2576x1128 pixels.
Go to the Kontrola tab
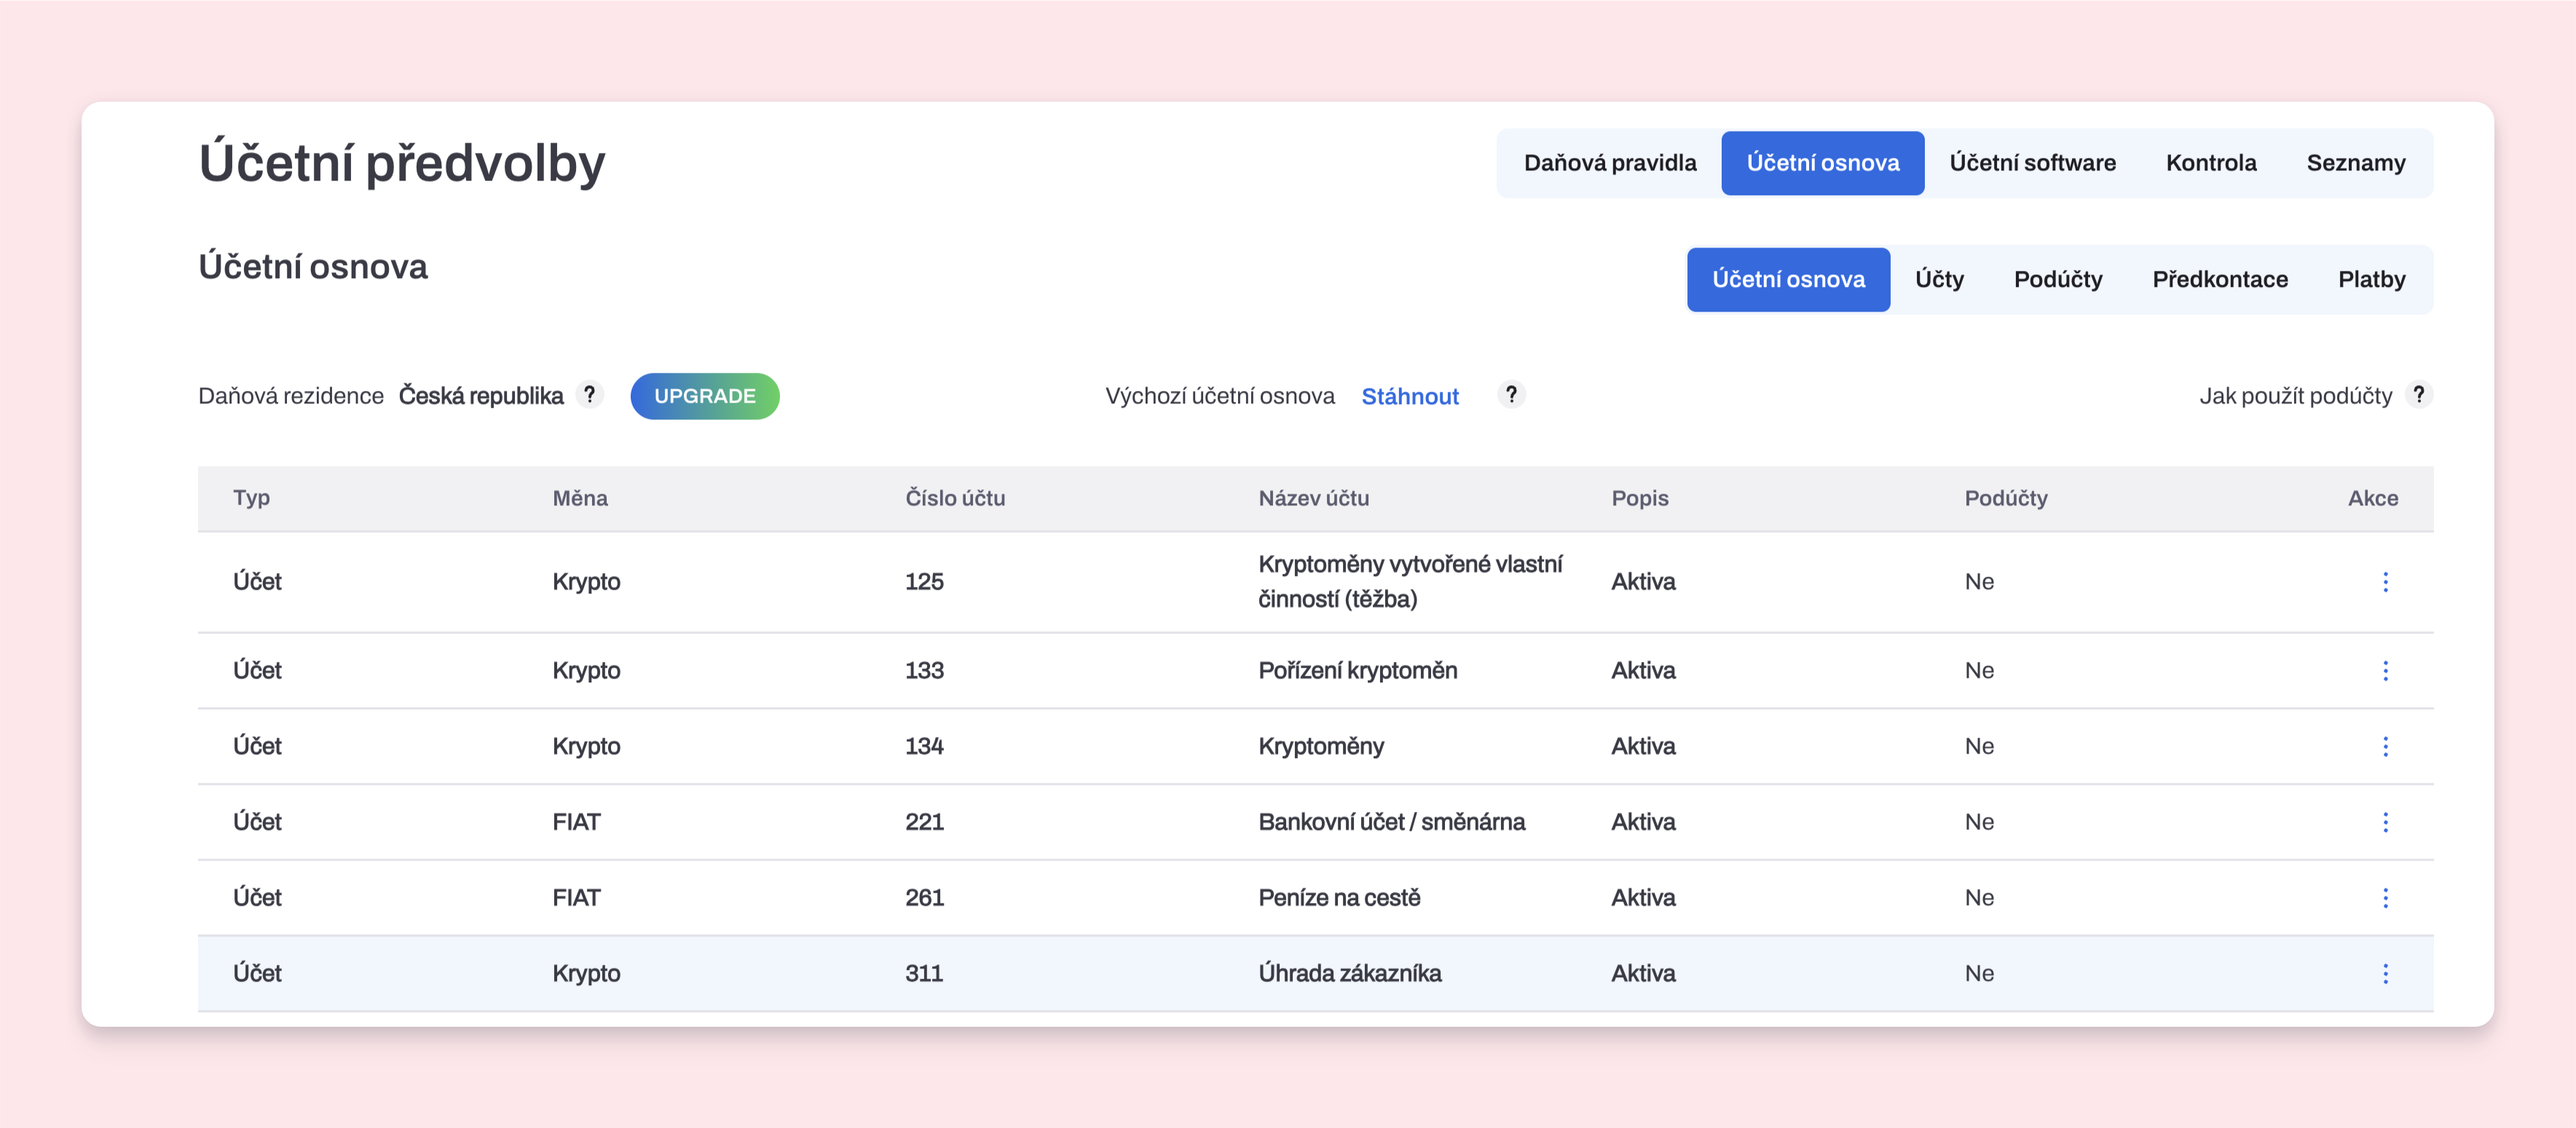[x=2211, y=163]
